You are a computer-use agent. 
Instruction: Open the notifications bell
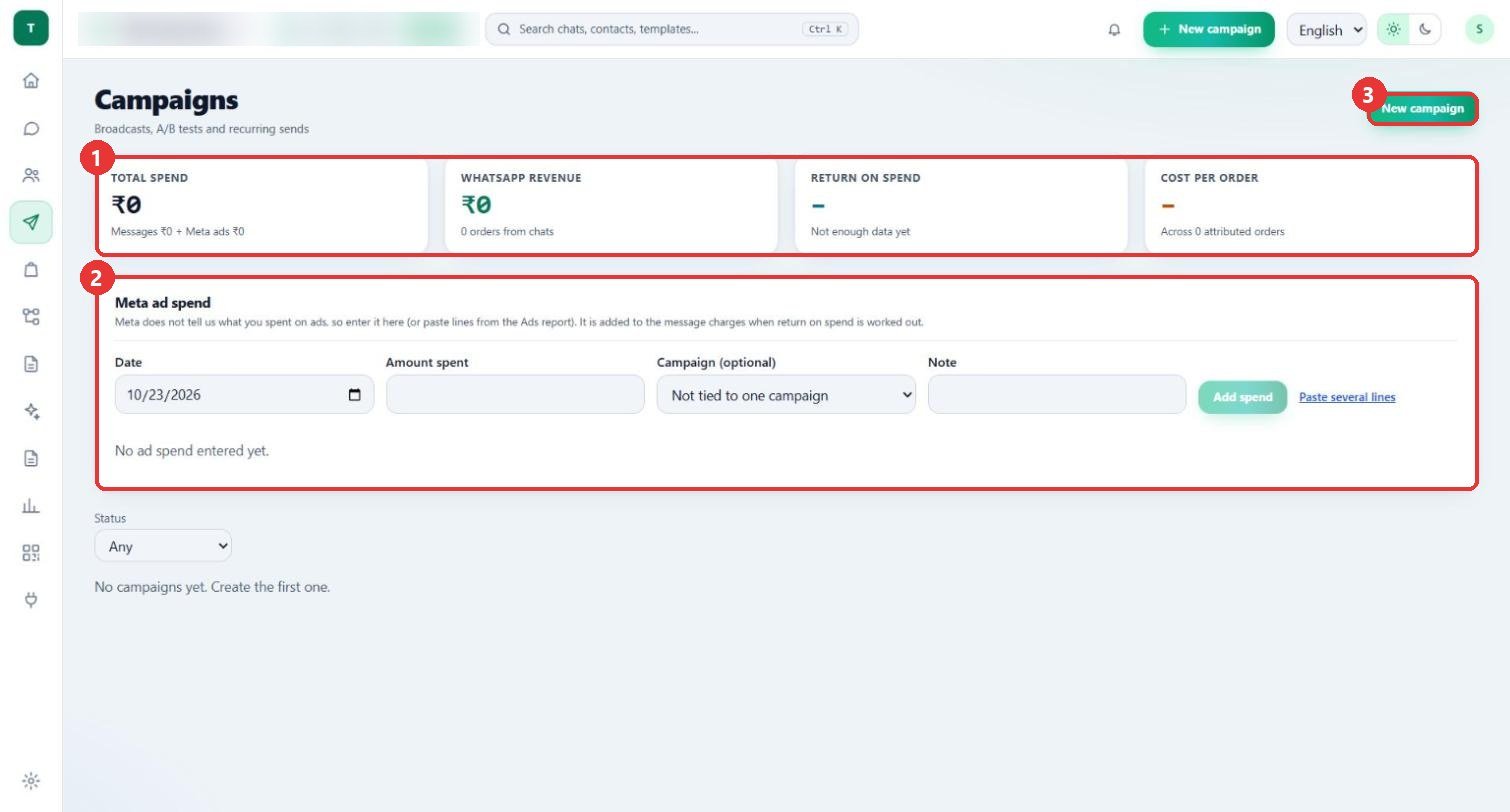point(1114,29)
